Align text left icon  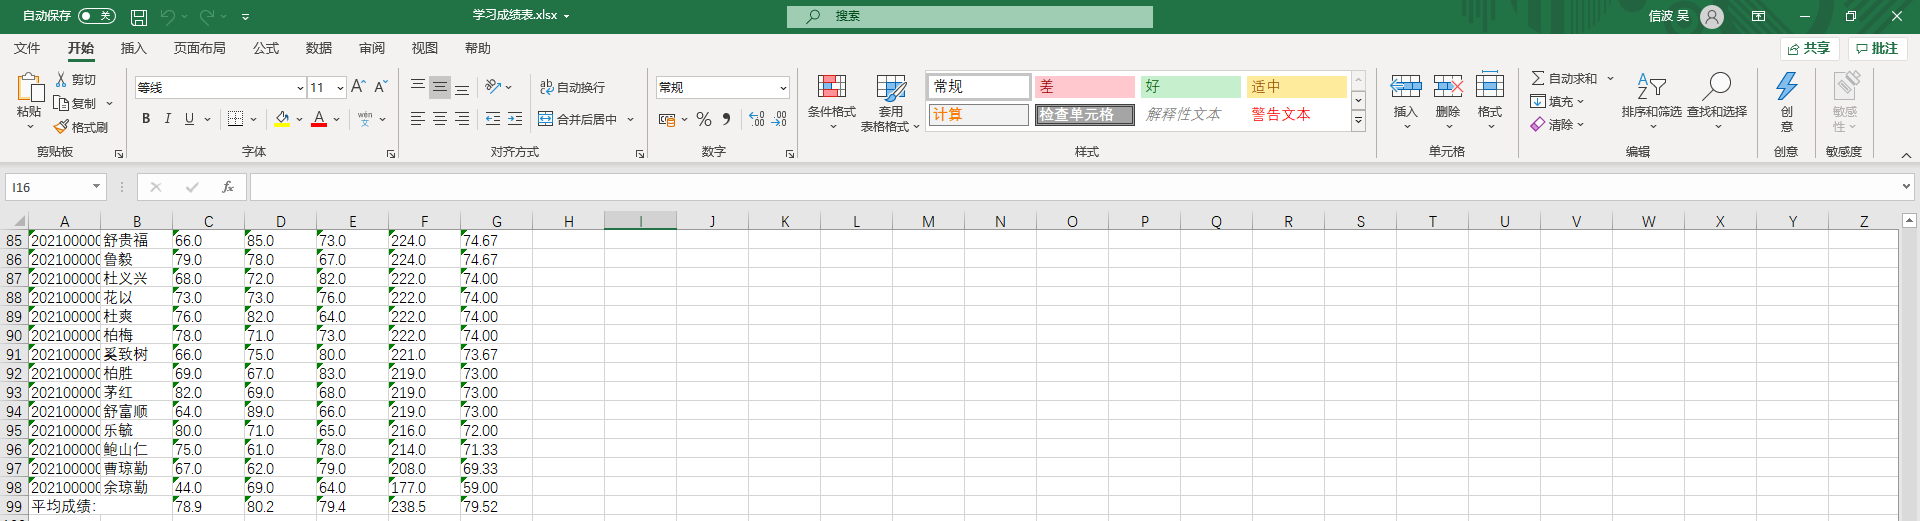coord(418,119)
